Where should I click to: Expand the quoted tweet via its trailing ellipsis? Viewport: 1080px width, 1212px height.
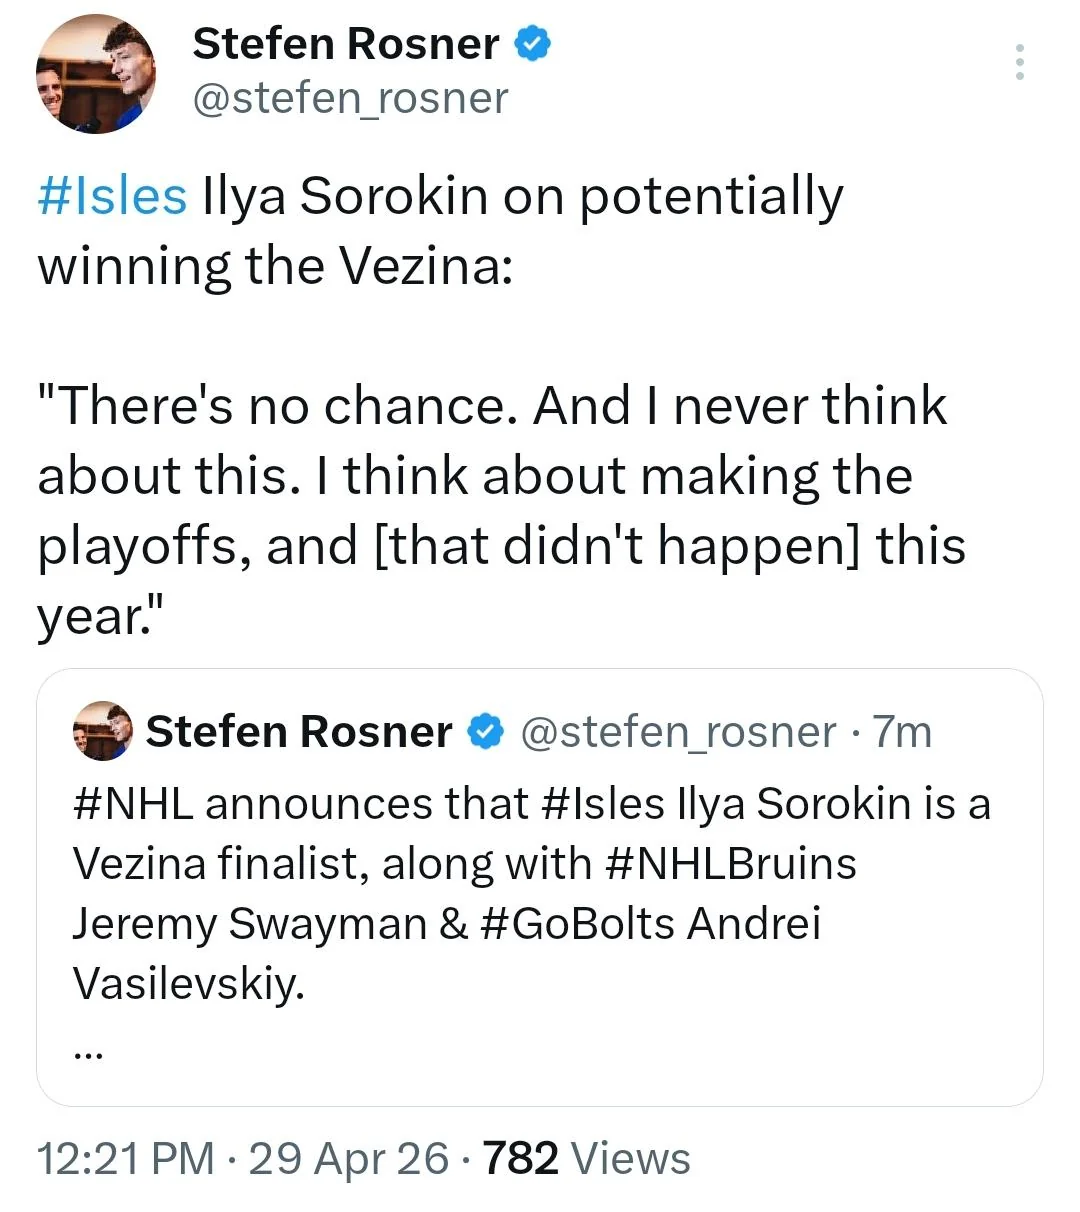click(88, 1050)
